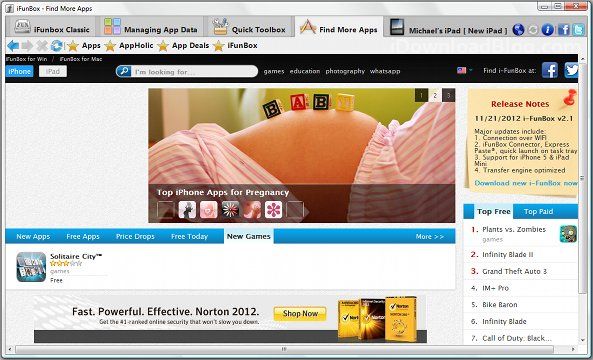Image resolution: width=593 pixels, height=360 pixels.
Task: Select the Find More Apps tab
Action: tap(339, 27)
